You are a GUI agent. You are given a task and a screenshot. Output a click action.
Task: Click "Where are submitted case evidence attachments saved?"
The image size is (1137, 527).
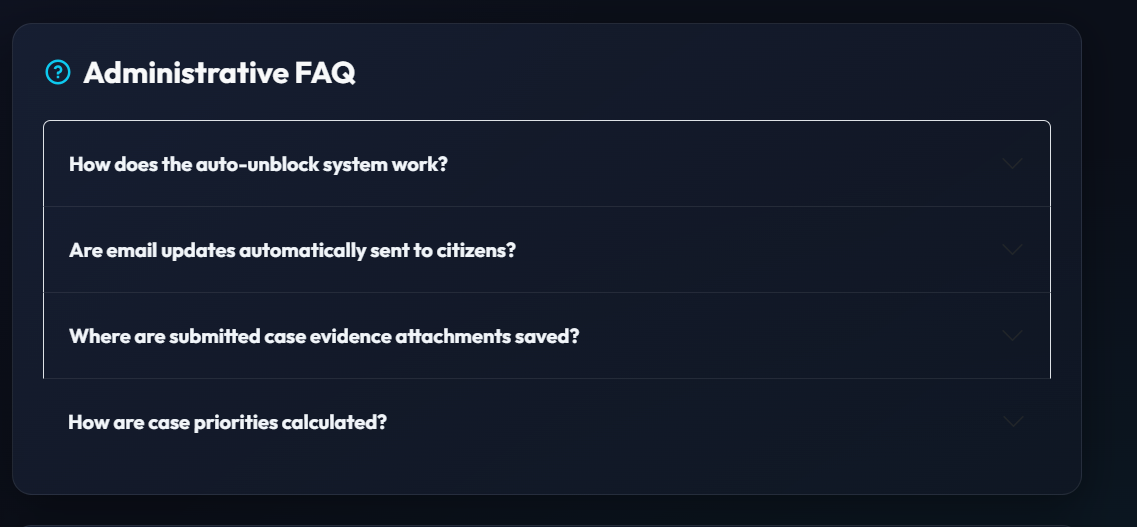pos(324,336)
